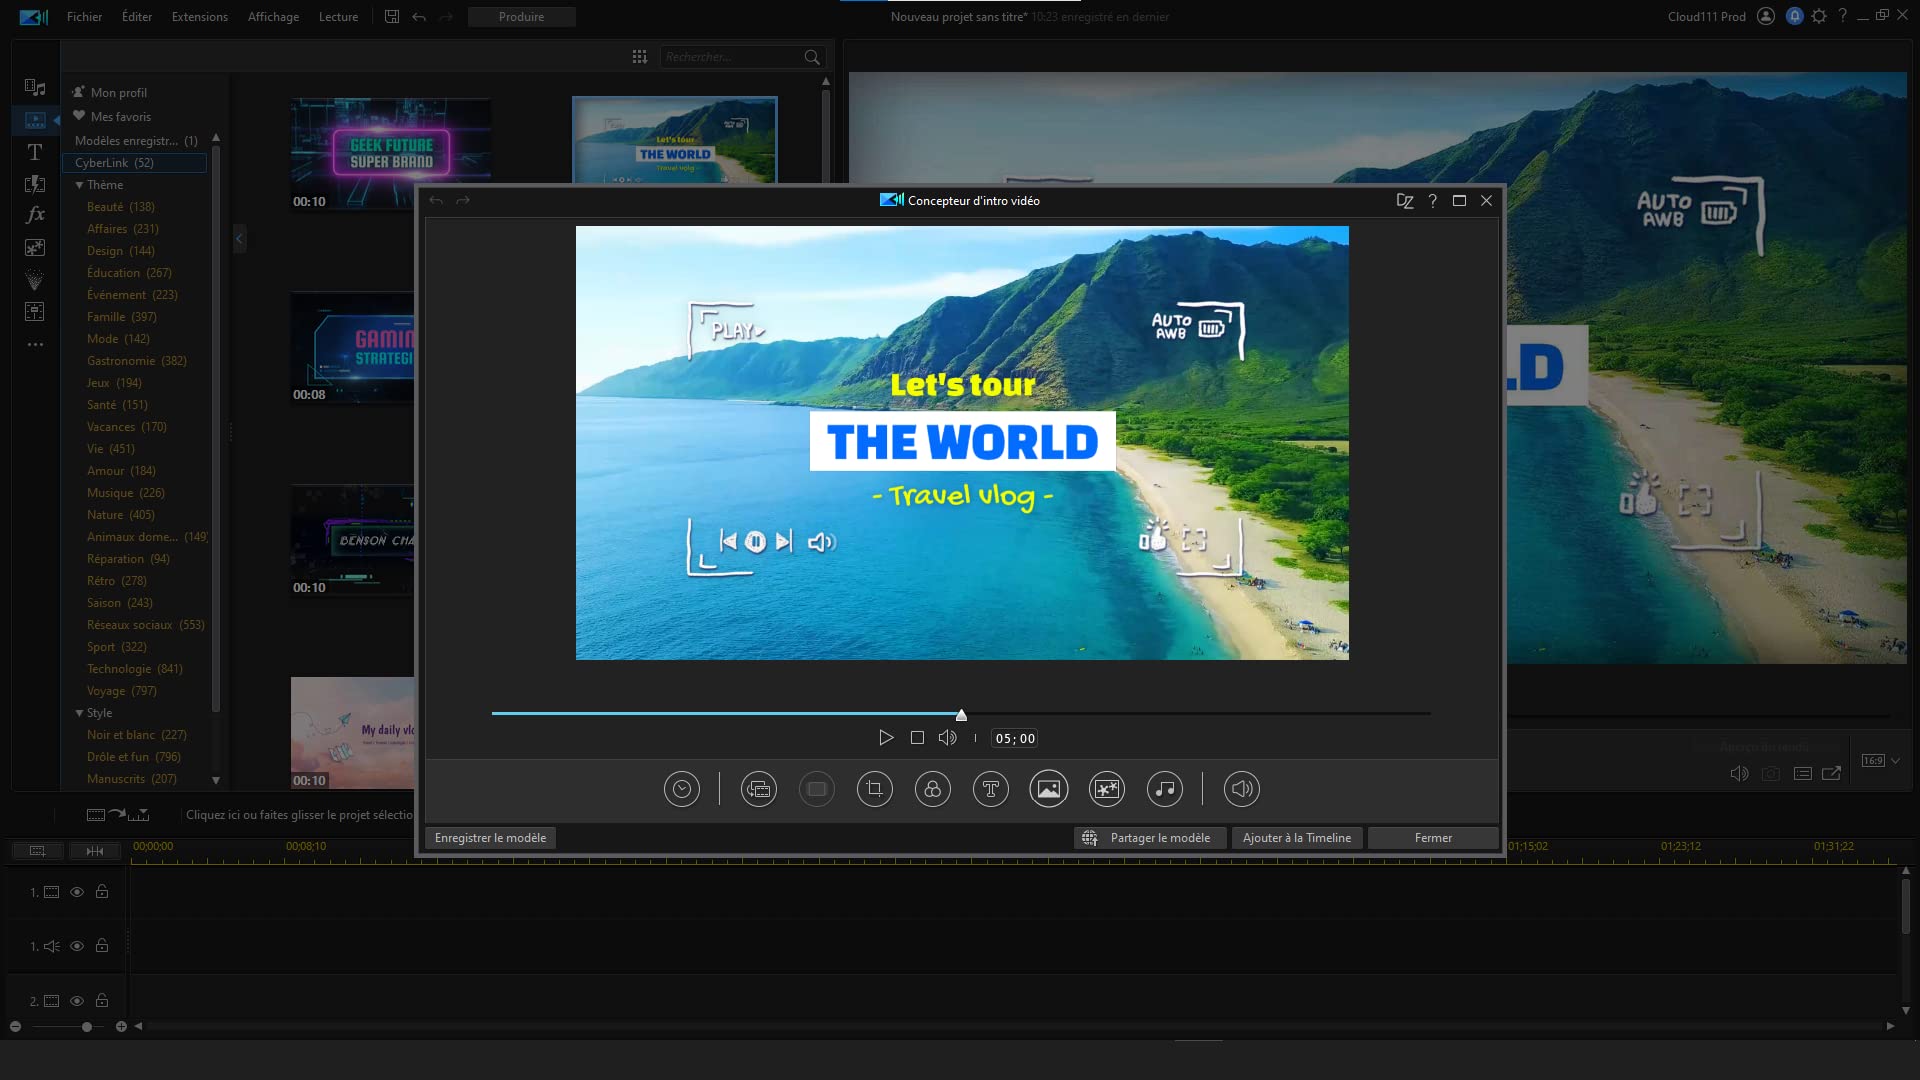This screenshot has width=1920, height=1080.
Task: Add an image with the picture icon
Action: [1049, 789]
